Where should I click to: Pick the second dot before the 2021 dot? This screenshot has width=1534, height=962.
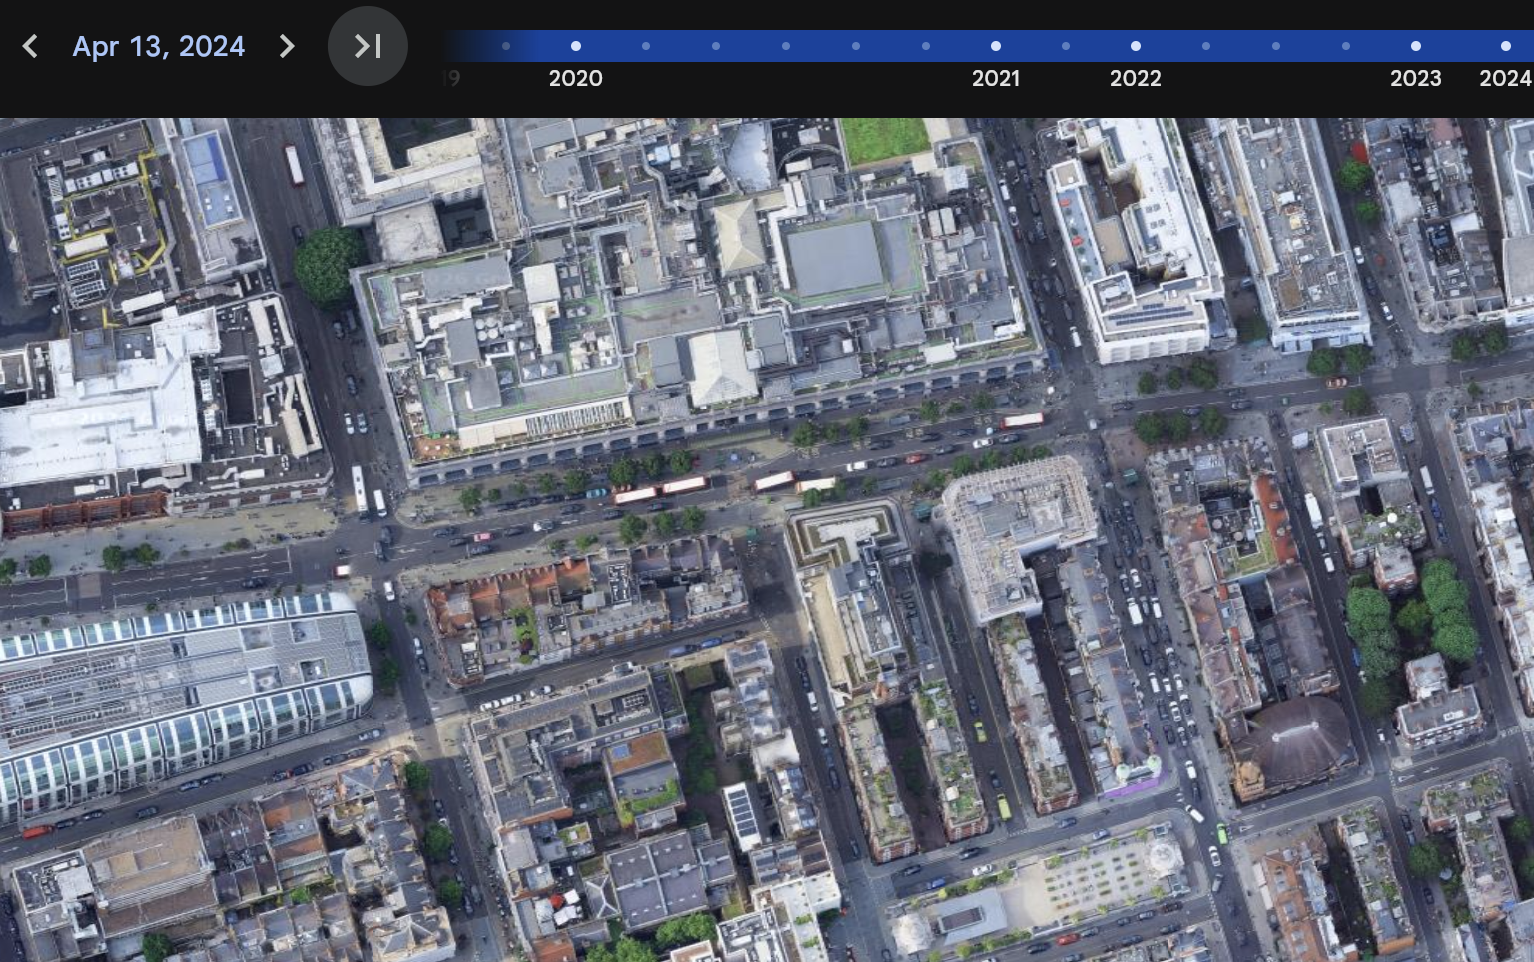[856, 46]
